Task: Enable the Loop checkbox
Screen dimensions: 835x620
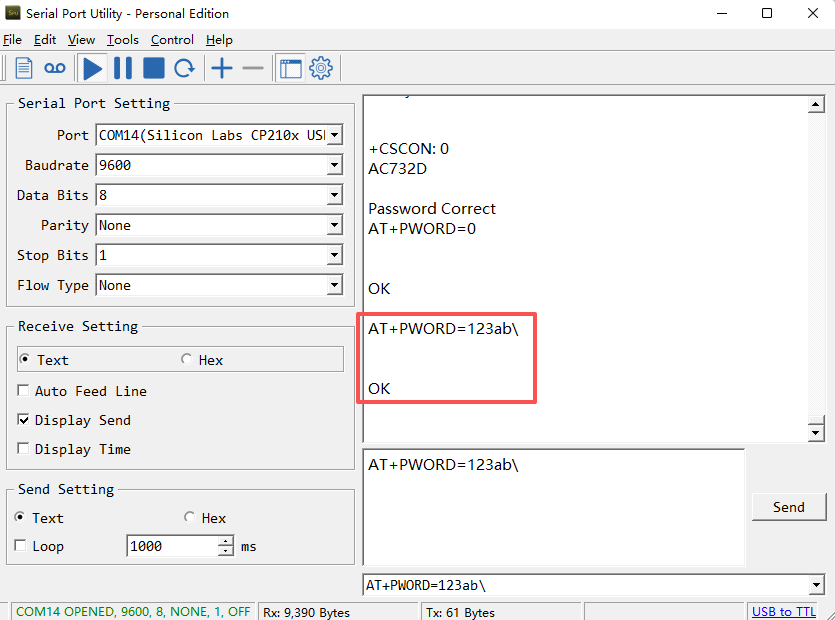Action: point(20,546)
